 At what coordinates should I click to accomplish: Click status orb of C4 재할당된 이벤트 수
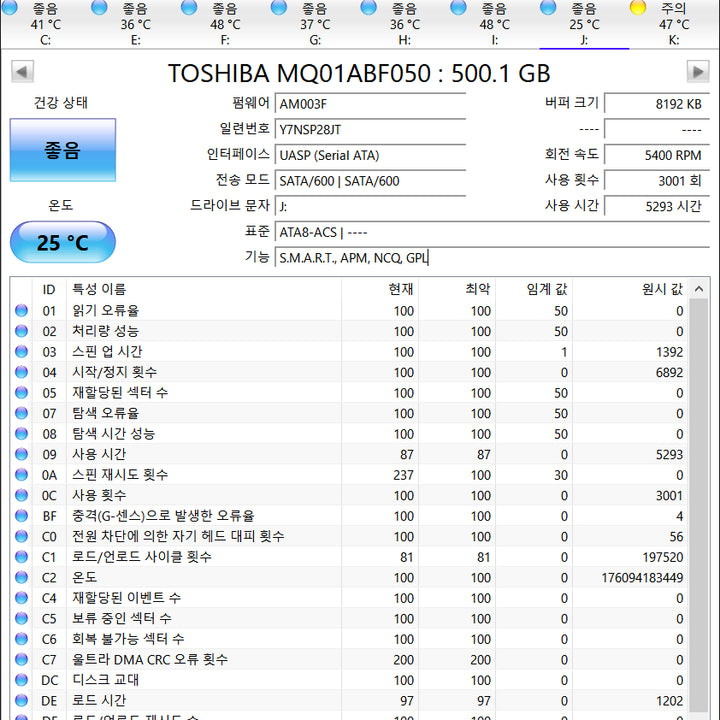(x=22, y=597)
